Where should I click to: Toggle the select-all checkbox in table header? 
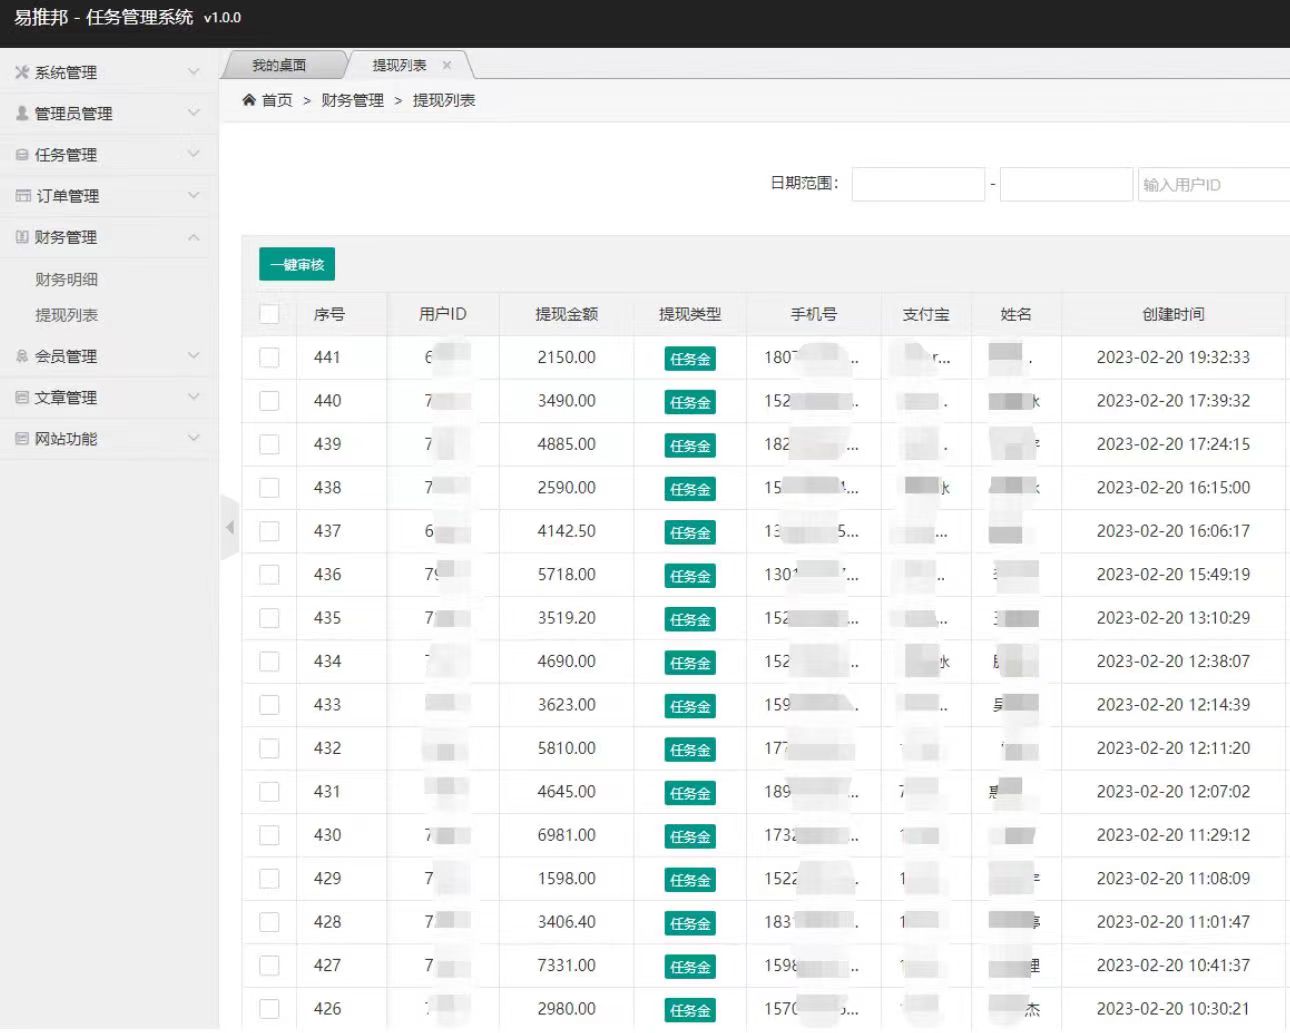click(x=269, y=314)
